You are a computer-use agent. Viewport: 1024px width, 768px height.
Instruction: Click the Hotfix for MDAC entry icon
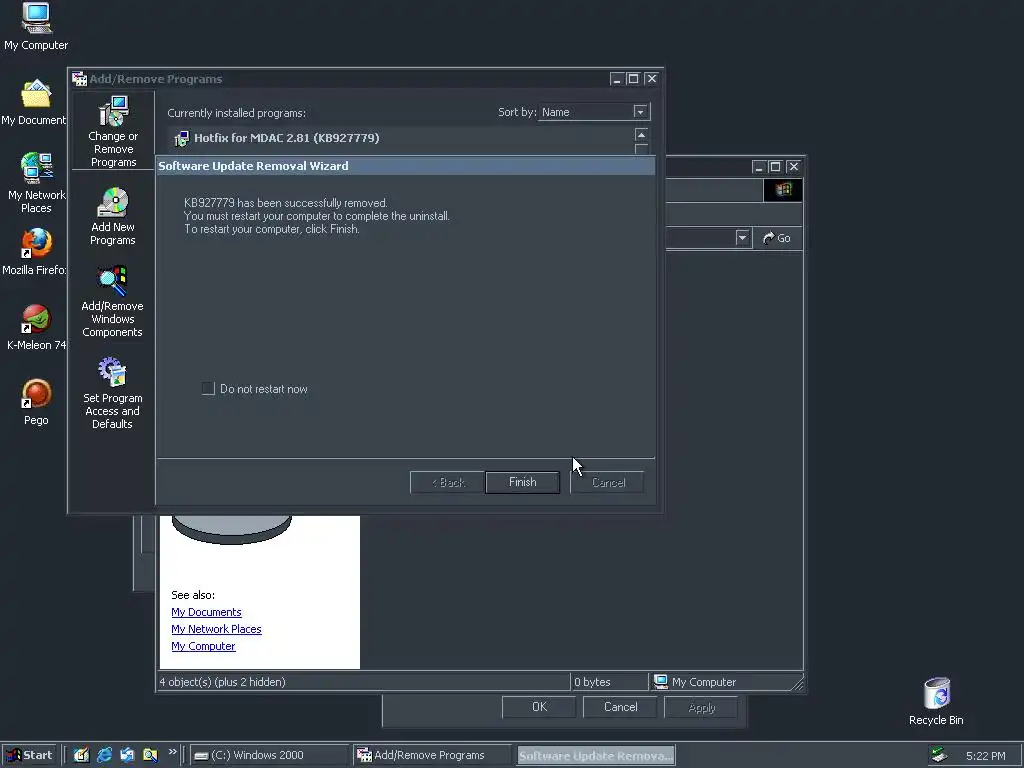tap(182, 138)
